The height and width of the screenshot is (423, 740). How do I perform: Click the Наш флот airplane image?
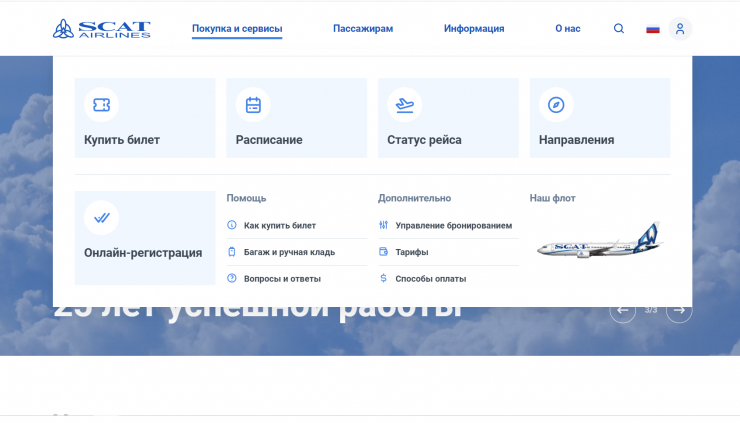(x=599, y=240)
